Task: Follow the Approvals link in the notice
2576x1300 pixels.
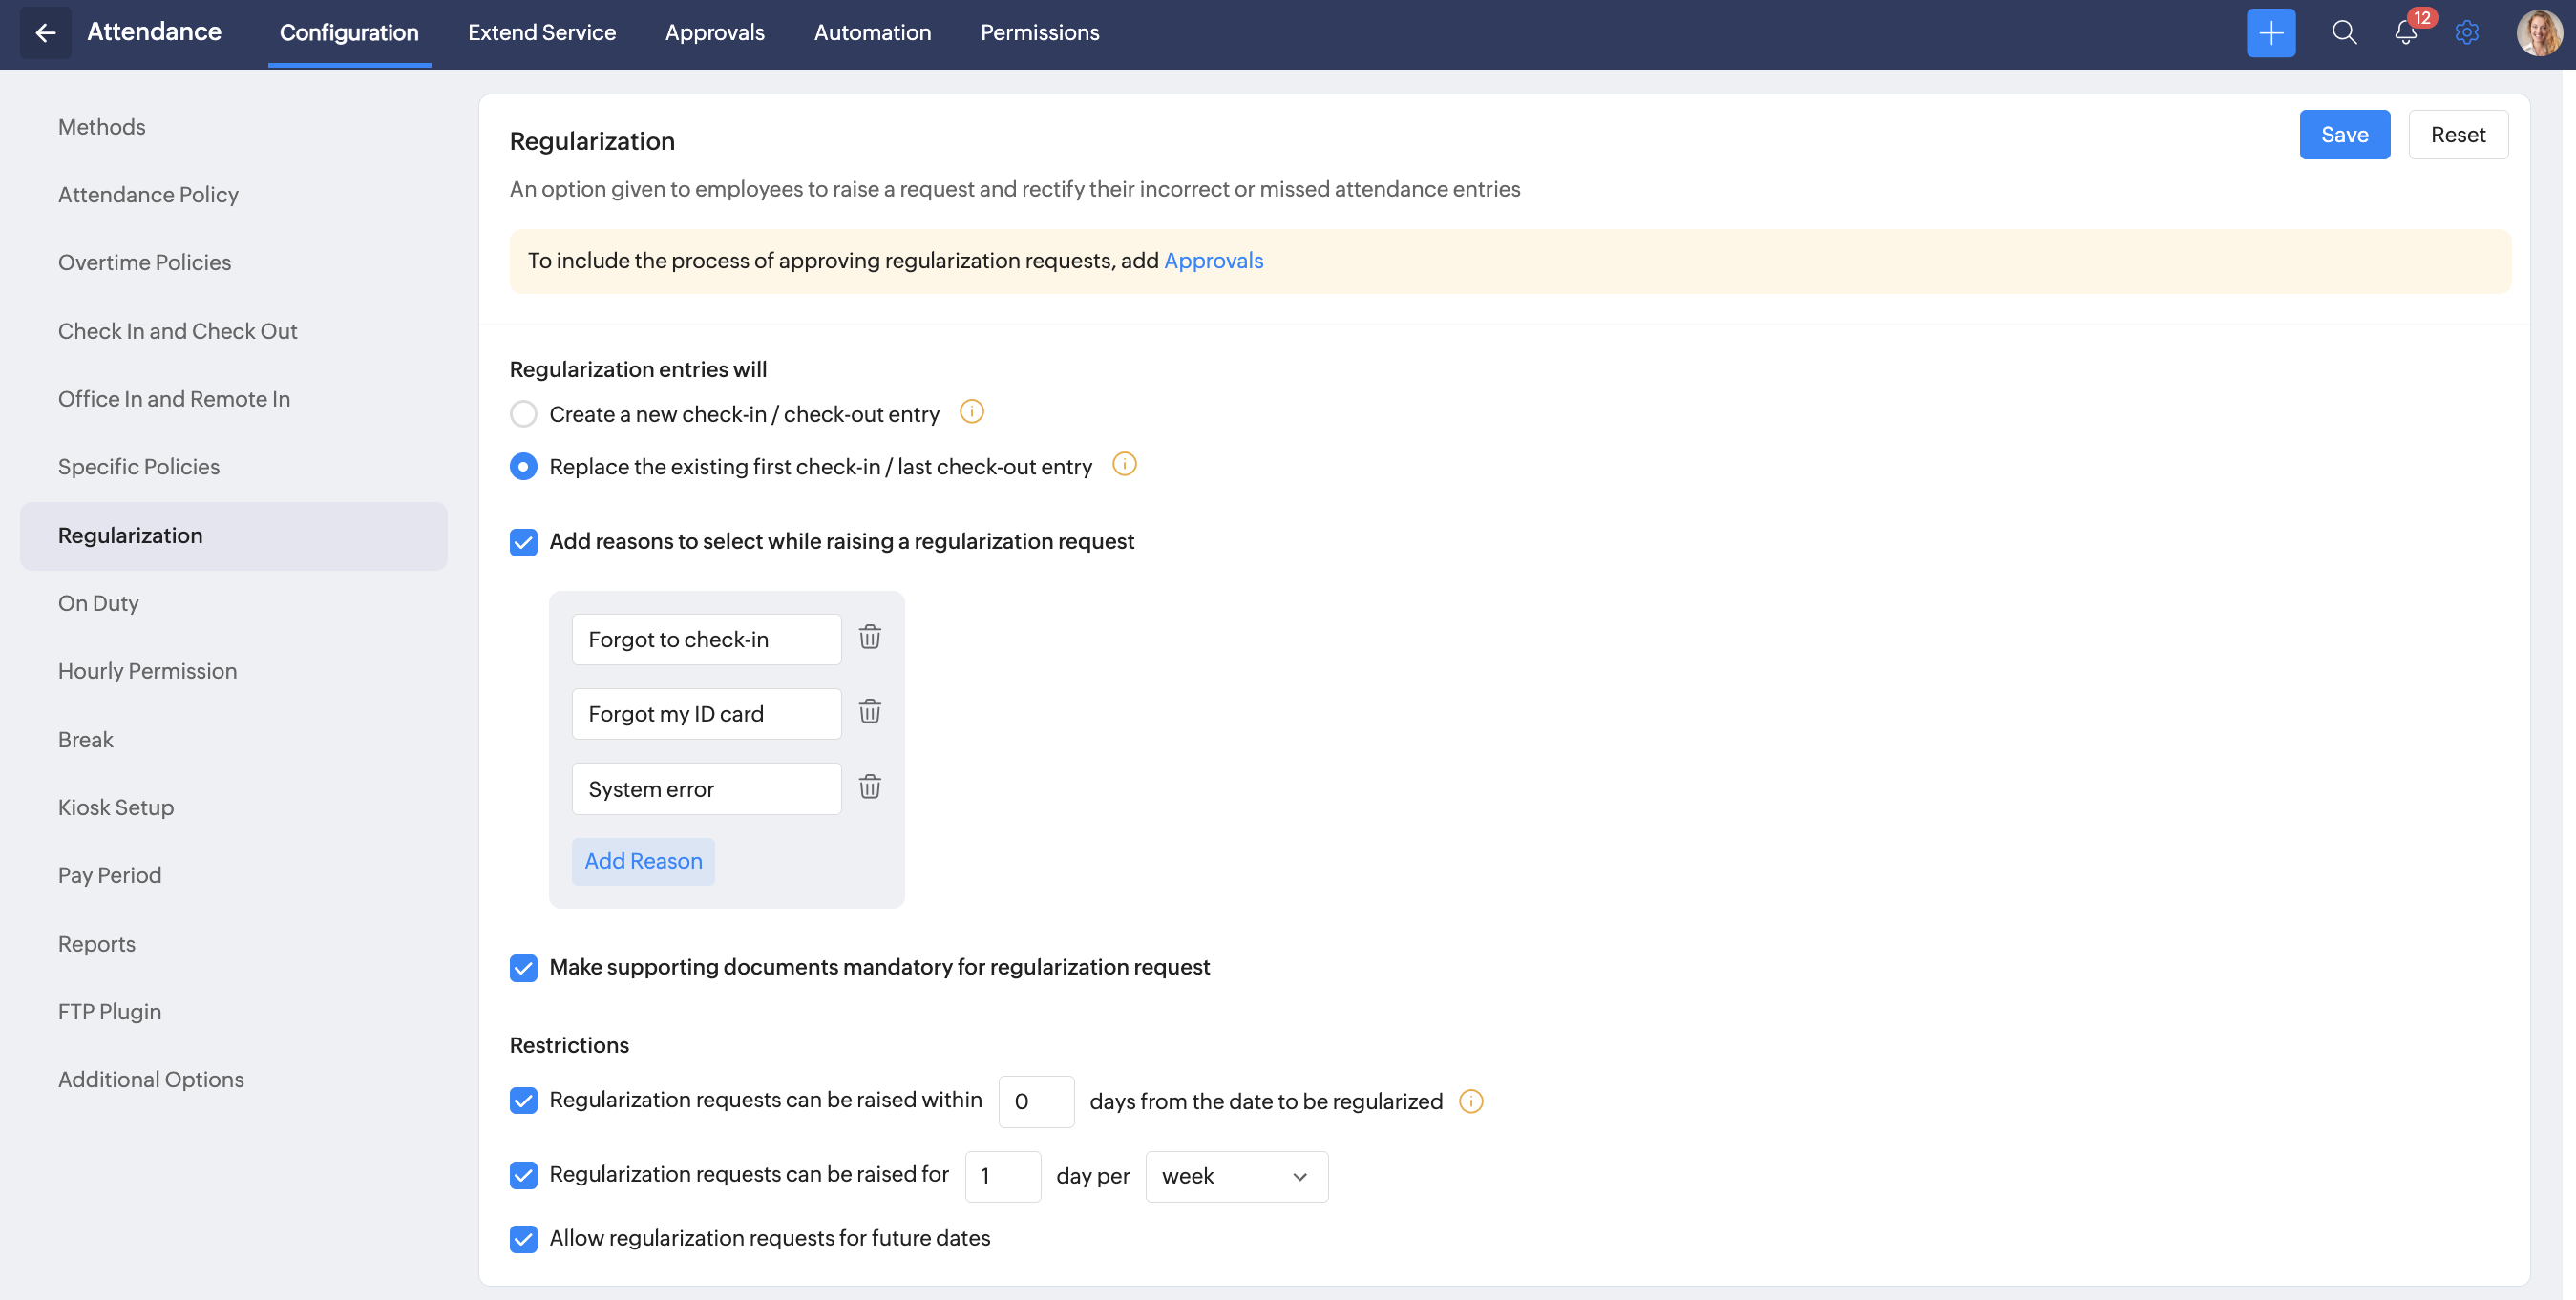Action: [1213, 261]
